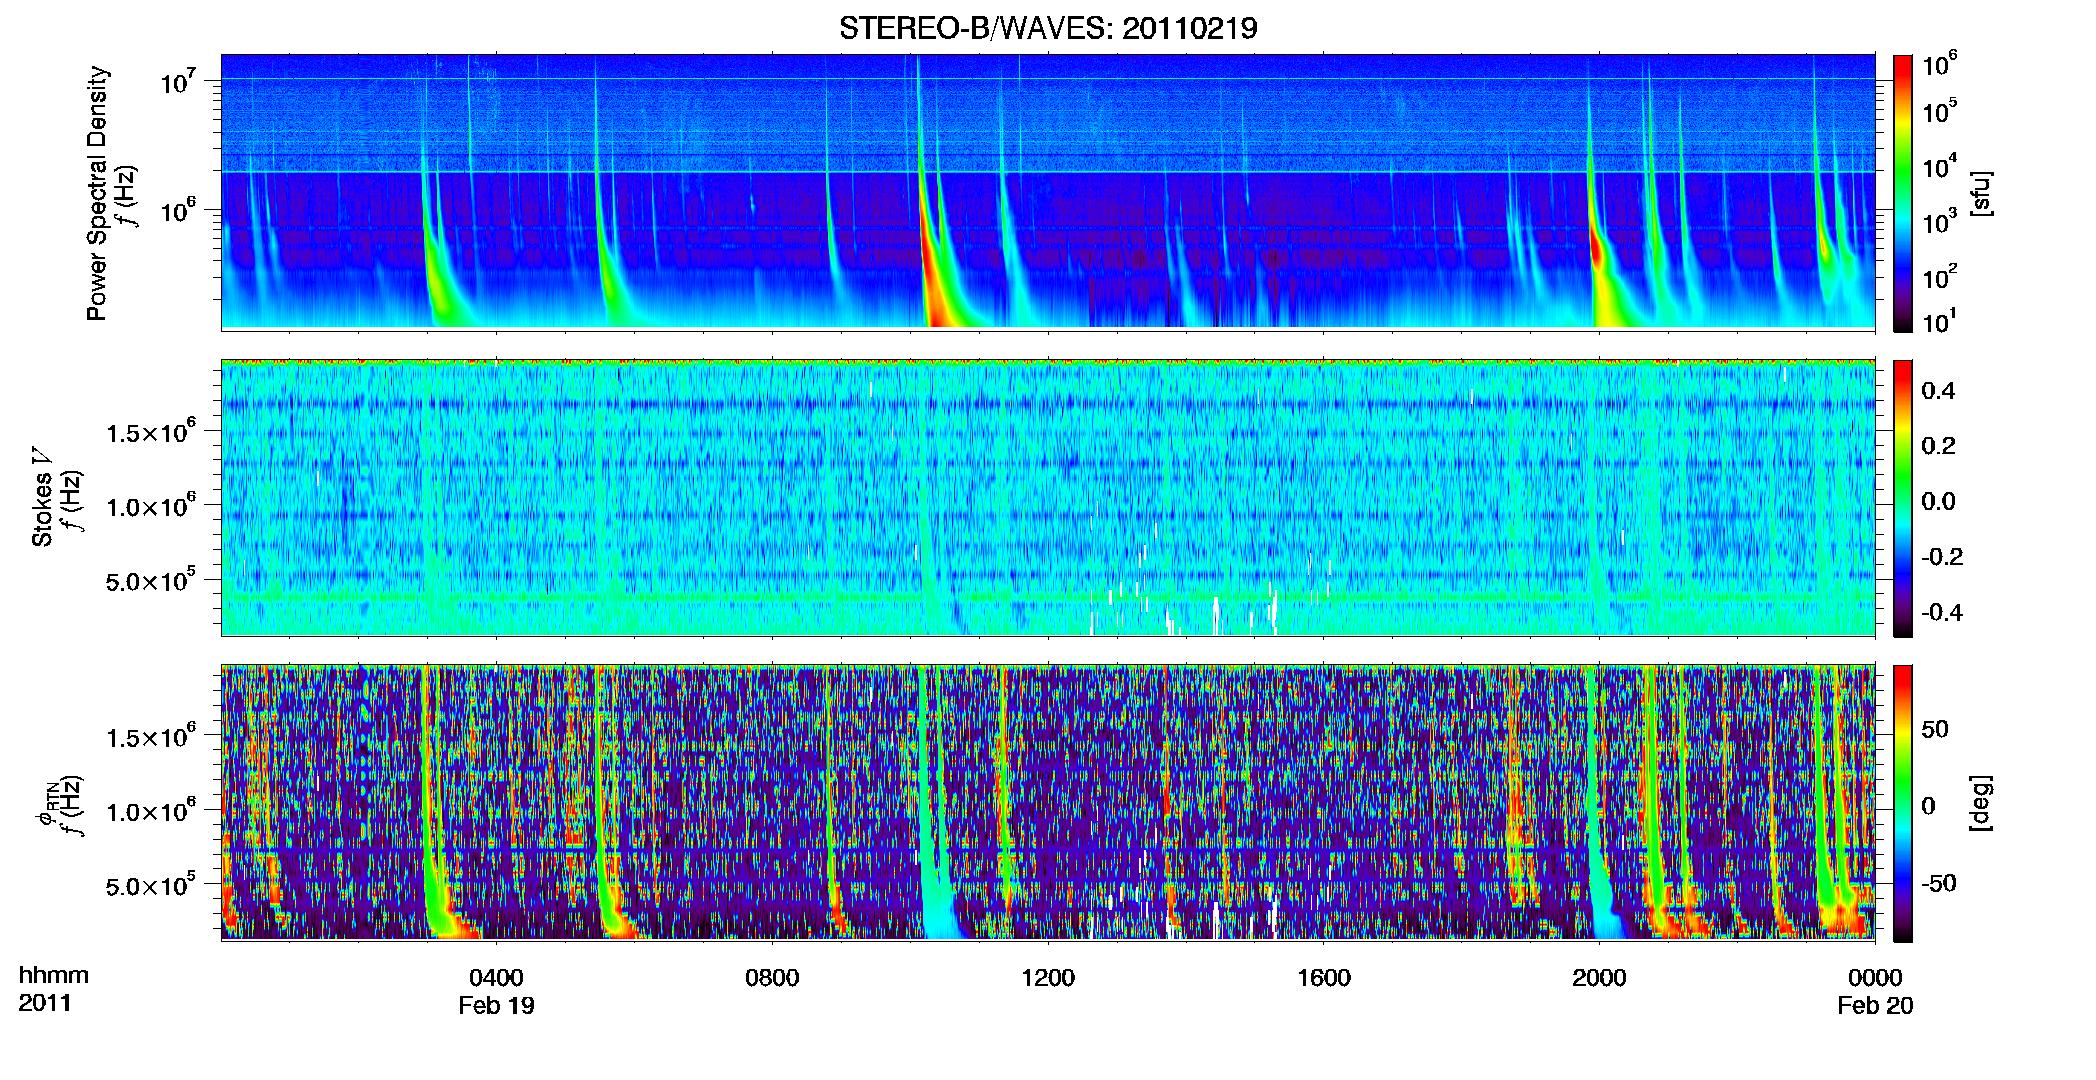Select the 0.2 value on Stokes V color bar
The height and width of the screenshot is (1080, 2096).
click(x=1938, y=445)
